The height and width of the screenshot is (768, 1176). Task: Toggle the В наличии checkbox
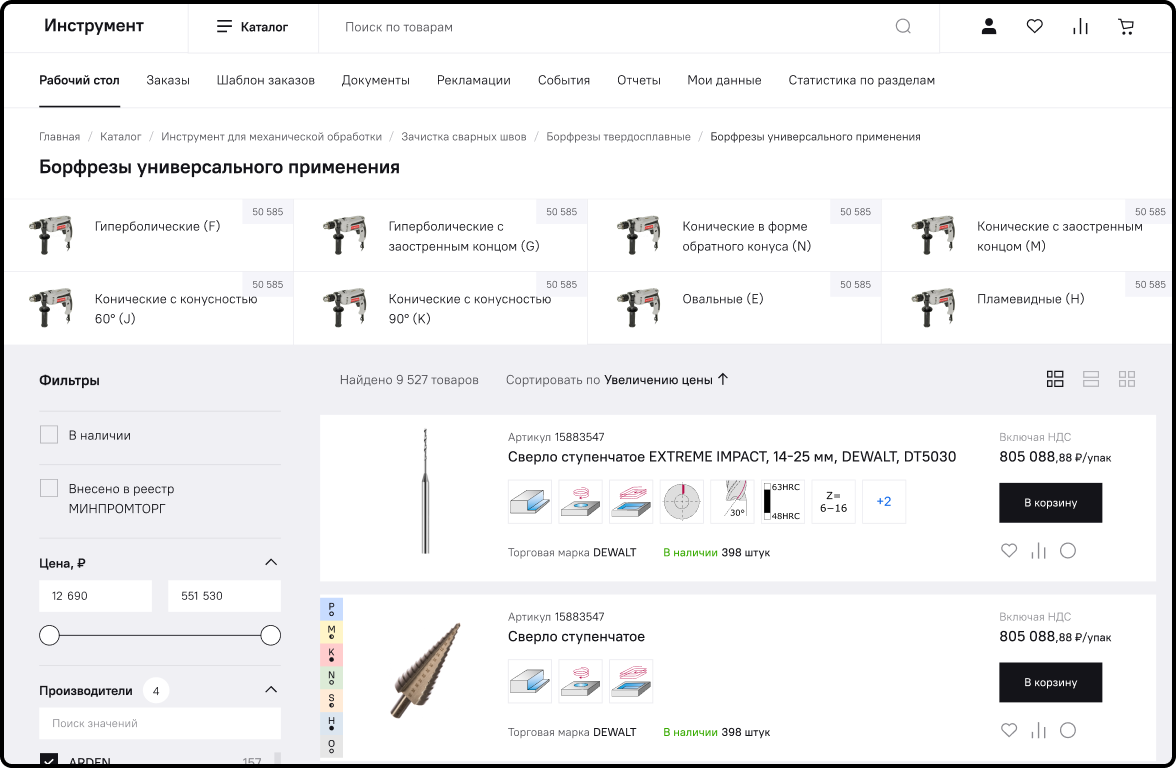pos(49,435)
